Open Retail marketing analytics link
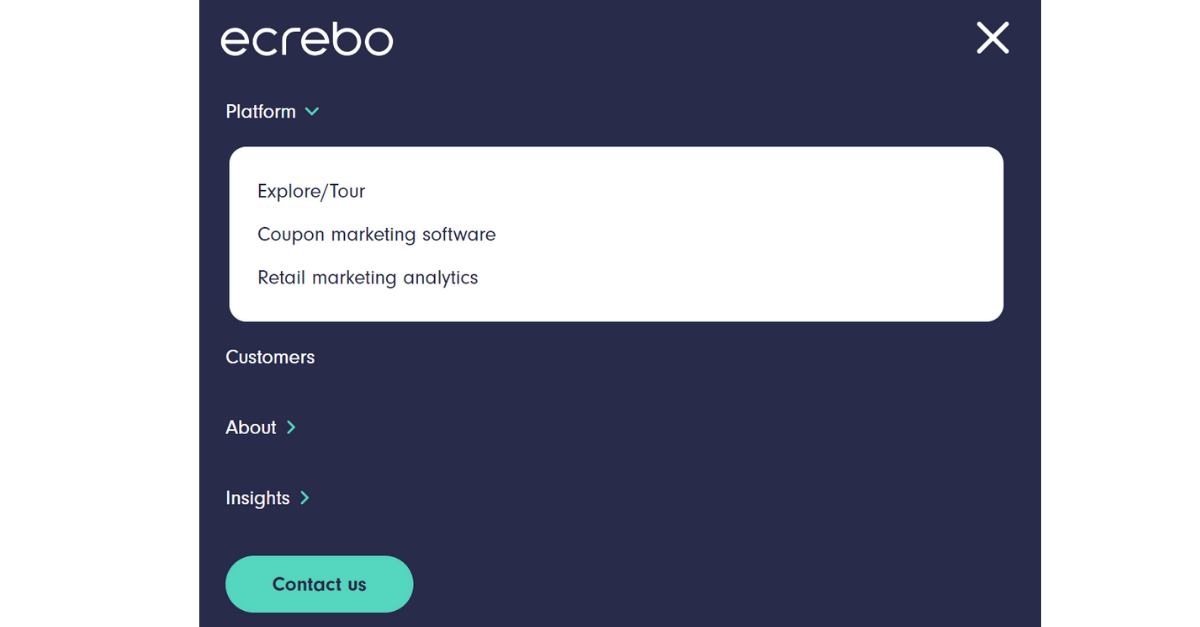Image resolution: width=1200 pixels, height=627 pixels. click(x=368, y=277)
